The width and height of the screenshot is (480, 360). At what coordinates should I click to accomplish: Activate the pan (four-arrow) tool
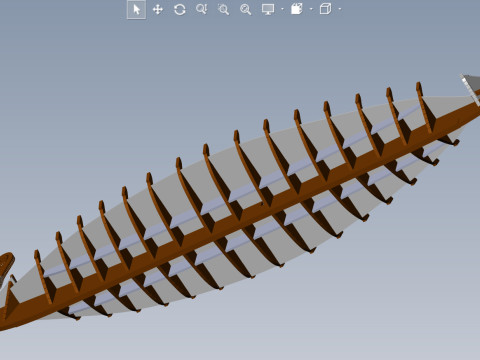click(x=158, y=9)
